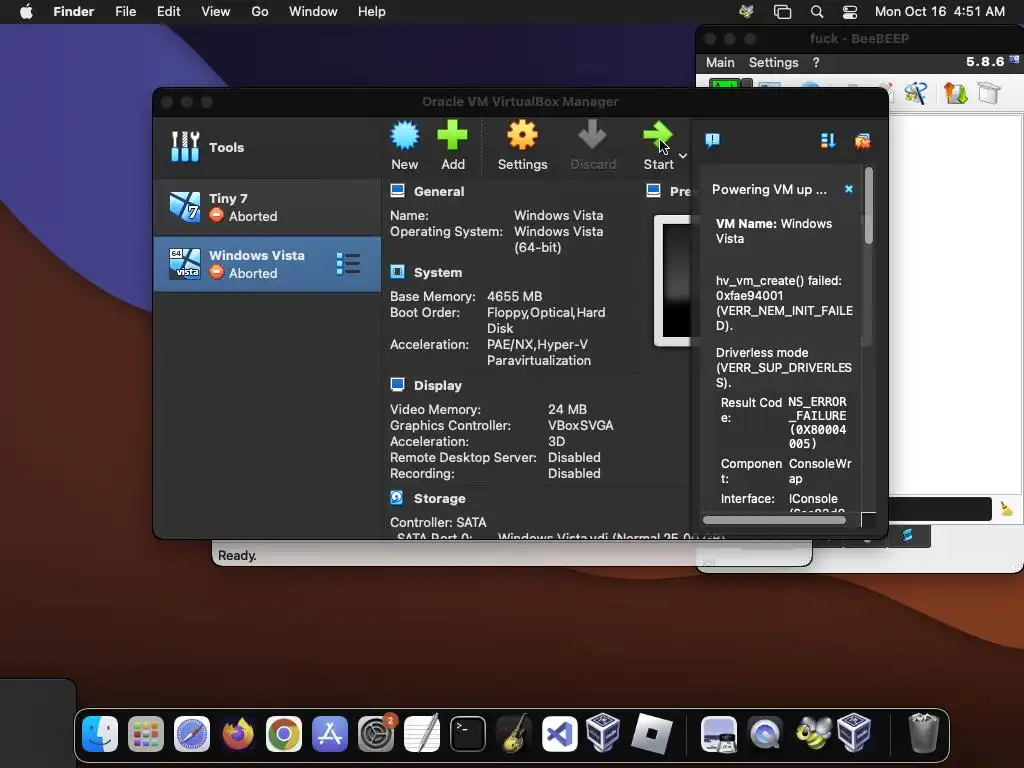Click the Base Memory value 4655 MB
Viewport: 1024px width, 768px height.
515,296
